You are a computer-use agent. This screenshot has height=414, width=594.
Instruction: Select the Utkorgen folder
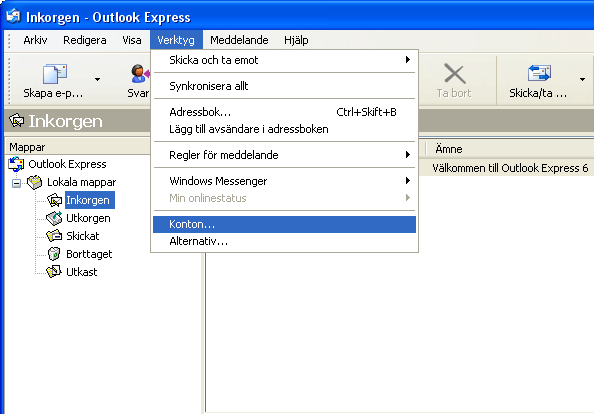(x=88, y=218)
